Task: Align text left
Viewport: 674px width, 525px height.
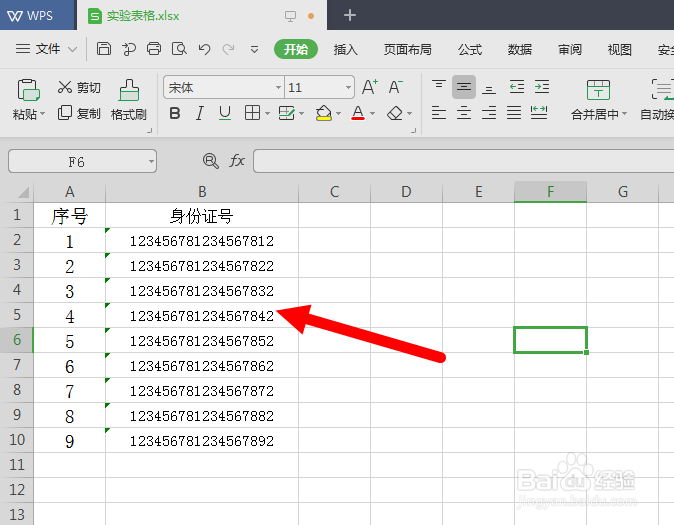Action: pyautogui.click(x=438, y=113)
